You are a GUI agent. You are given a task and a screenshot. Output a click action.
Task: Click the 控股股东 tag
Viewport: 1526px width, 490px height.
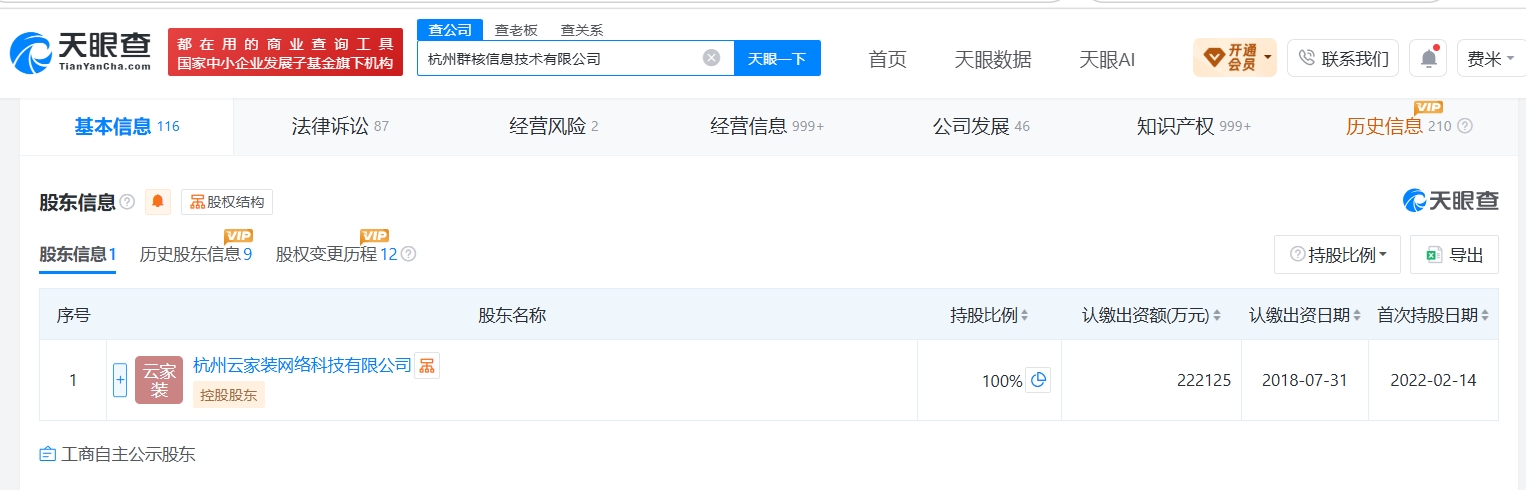pos(229,395)
